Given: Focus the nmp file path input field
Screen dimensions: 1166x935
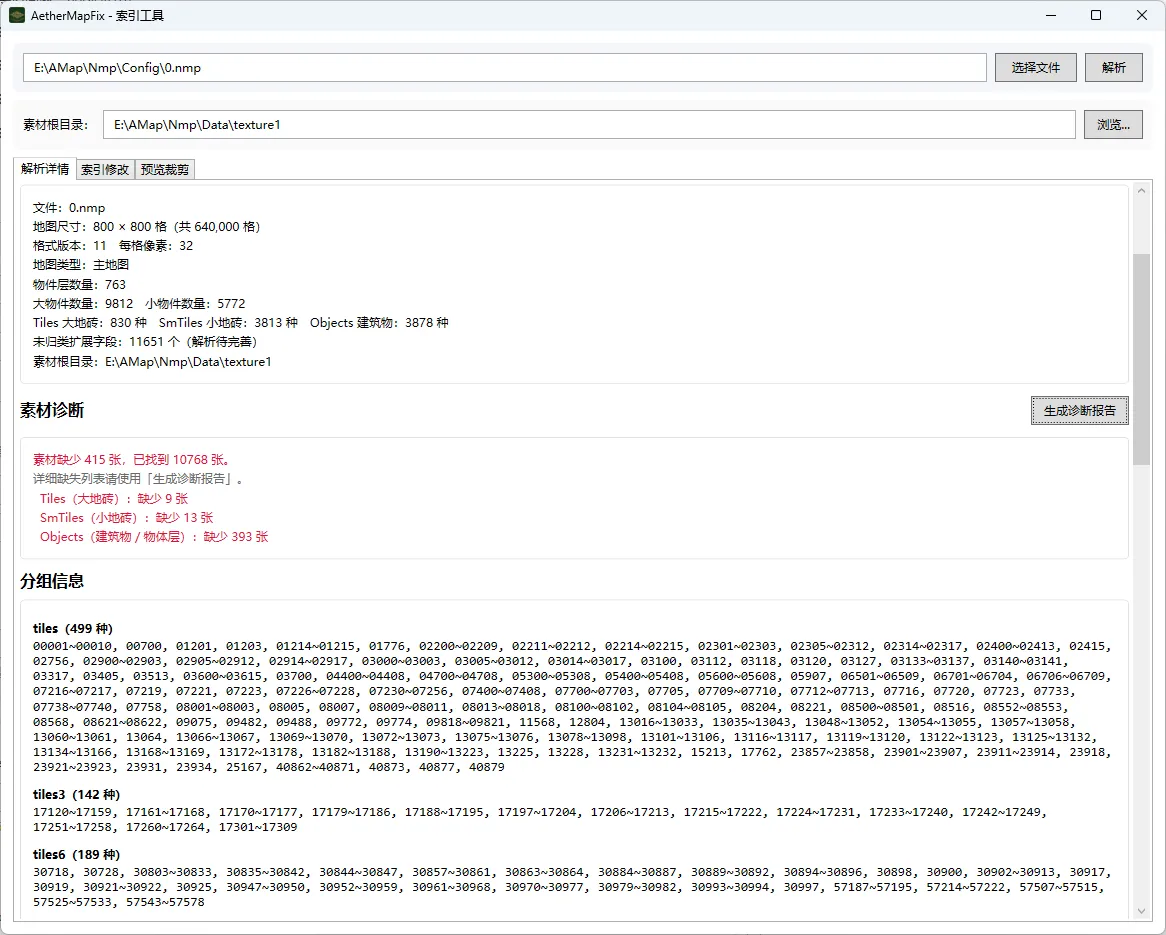Looking at the screenshot, I should point(505,68).
